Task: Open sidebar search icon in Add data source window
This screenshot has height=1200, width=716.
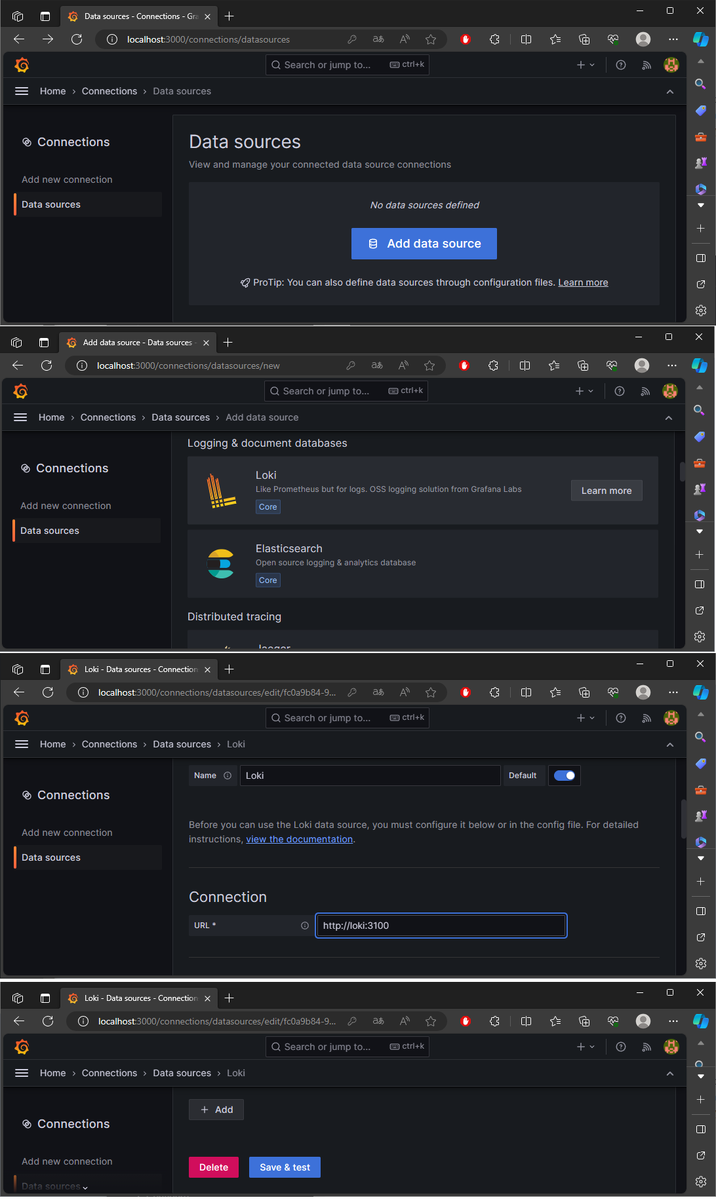Action: pos(700,410)
